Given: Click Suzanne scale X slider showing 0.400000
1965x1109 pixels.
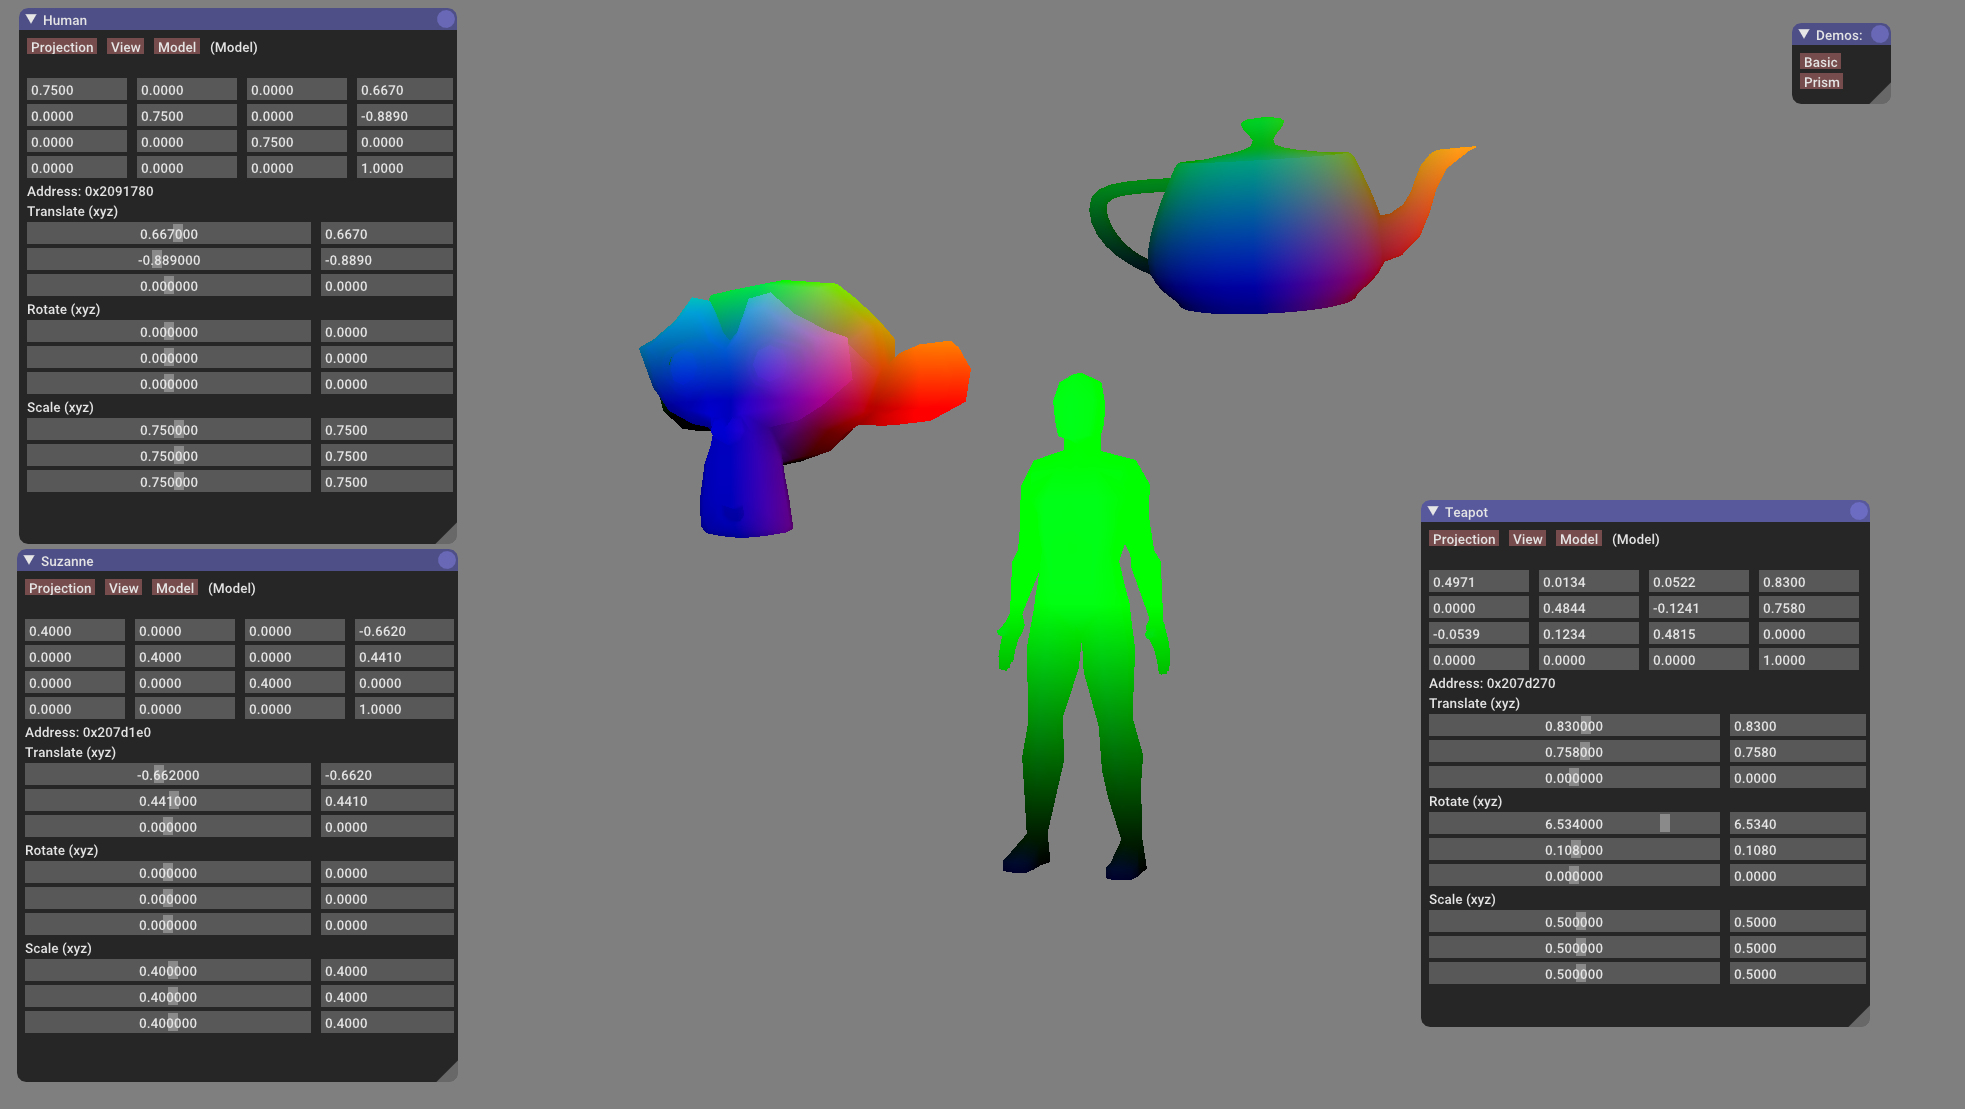Looking at the screenshot, I should (x=168, y=971).
